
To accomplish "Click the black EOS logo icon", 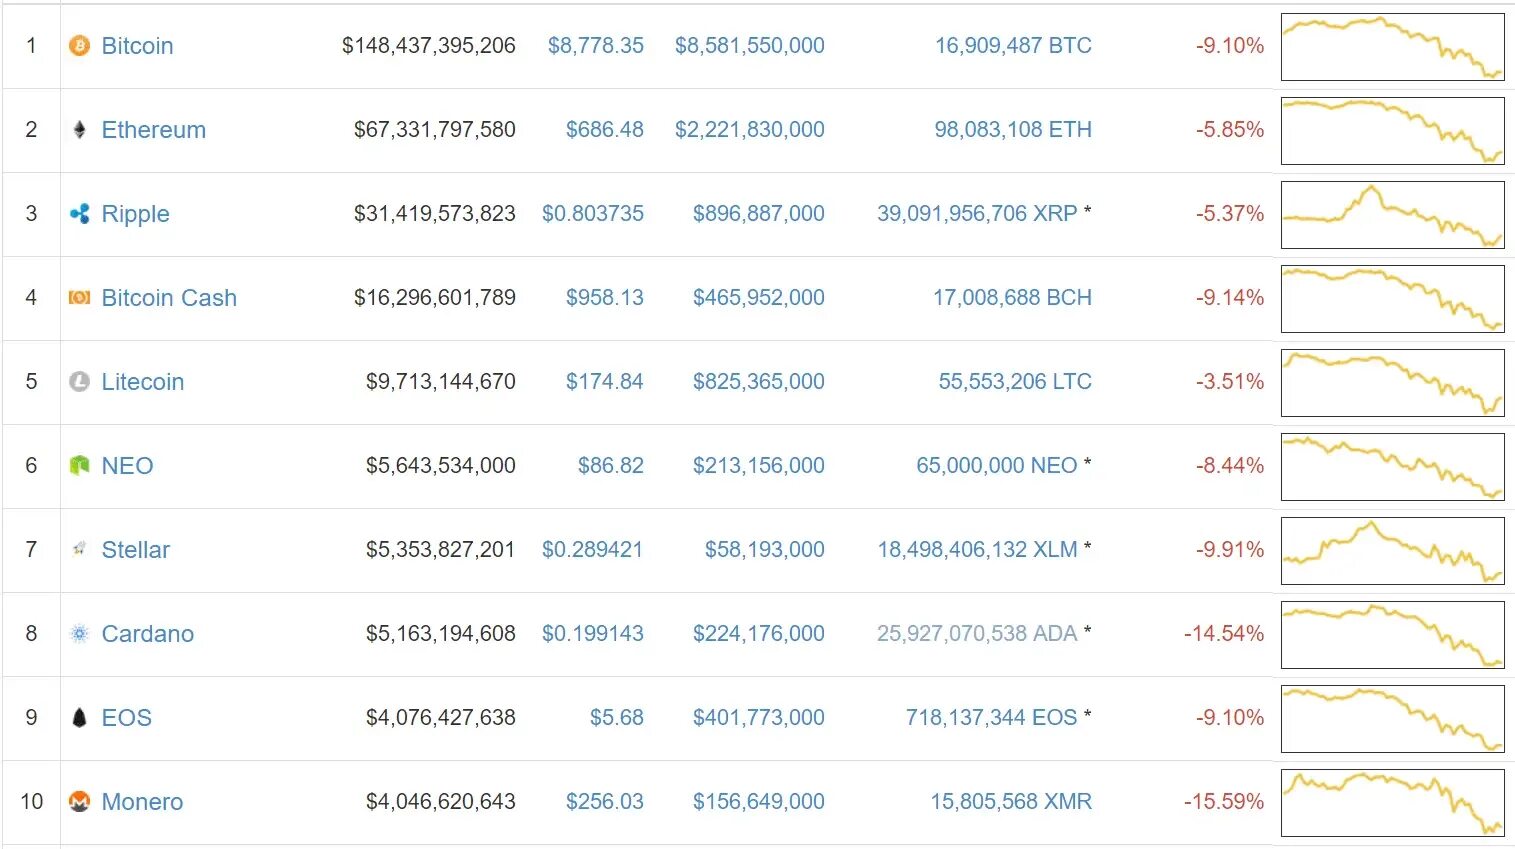I will pyautogui.click(x=79, y=718).
